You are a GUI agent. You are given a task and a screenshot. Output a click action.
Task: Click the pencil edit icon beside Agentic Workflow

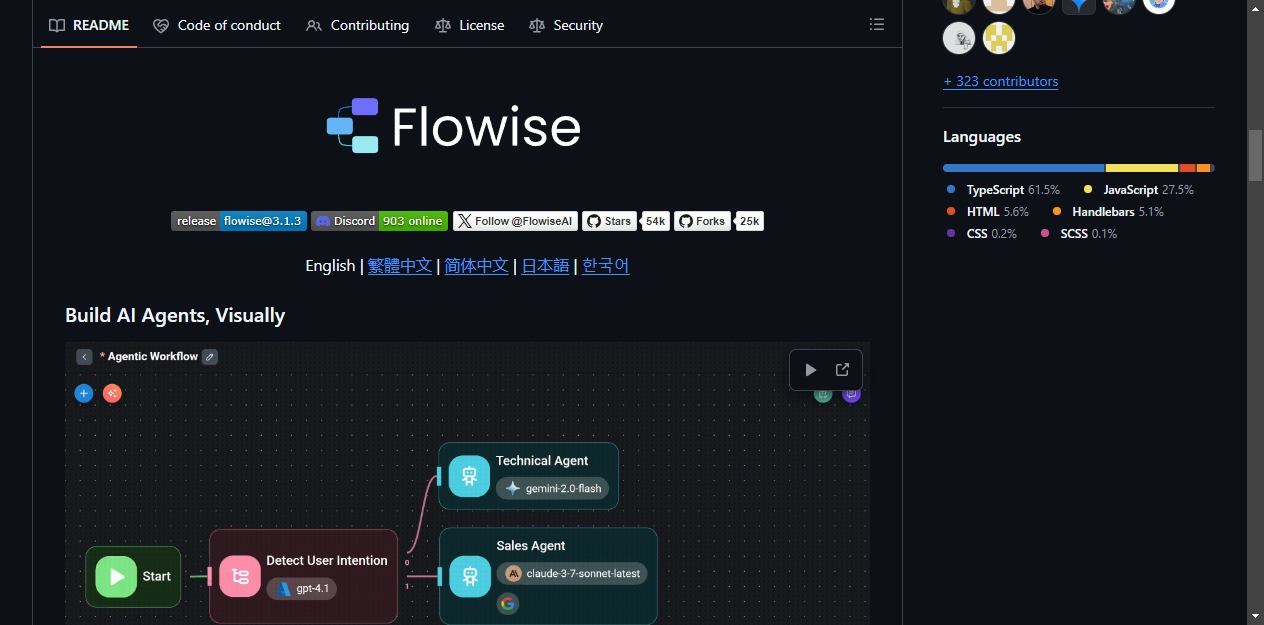[210, 356]
